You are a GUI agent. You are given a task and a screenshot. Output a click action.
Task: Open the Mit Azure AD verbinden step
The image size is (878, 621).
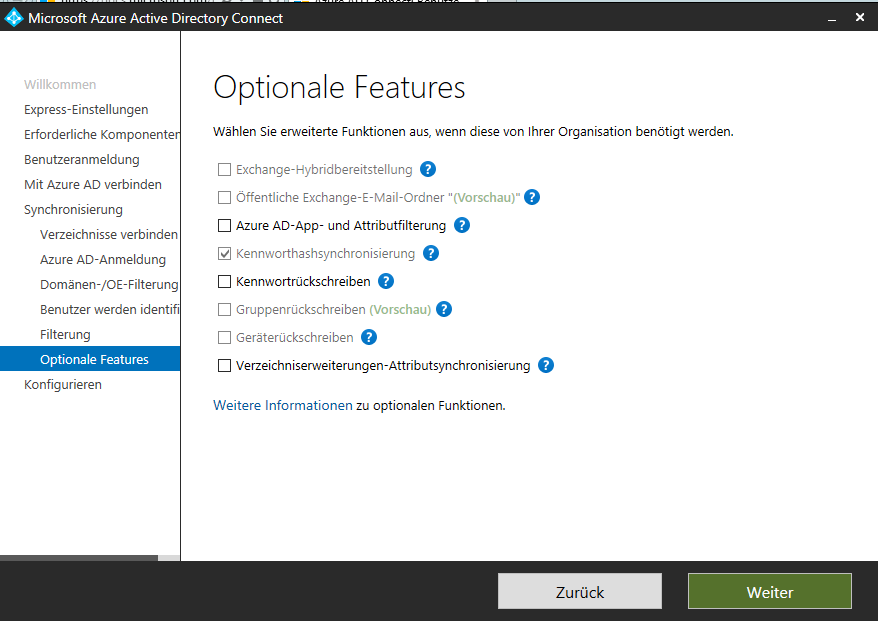click(x=93, y=185)
